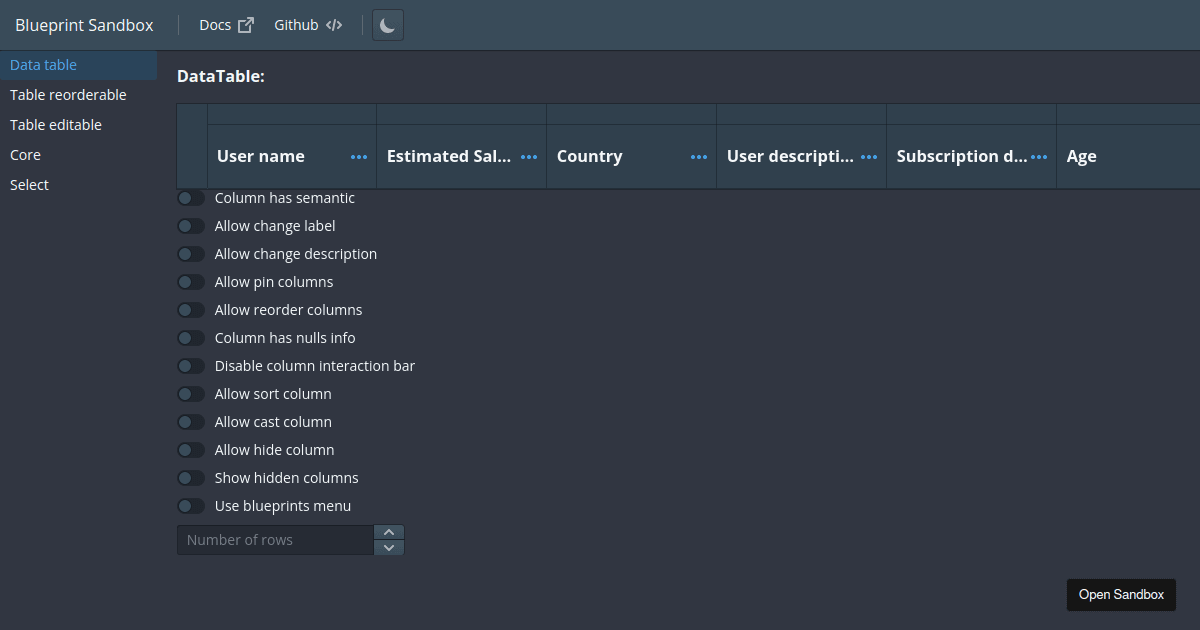Toggle Column has semantic on
Screen dimensions: 1200x630
[190, 197]
